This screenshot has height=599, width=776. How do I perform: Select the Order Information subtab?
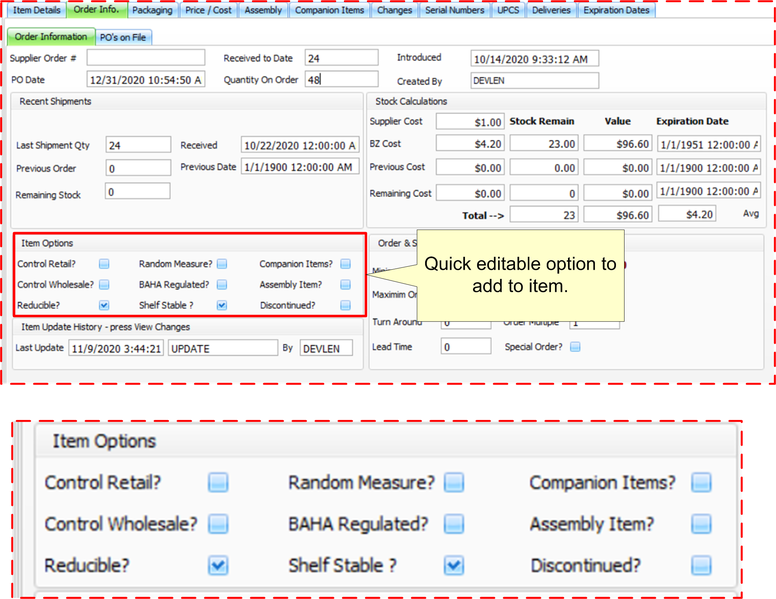51,37
